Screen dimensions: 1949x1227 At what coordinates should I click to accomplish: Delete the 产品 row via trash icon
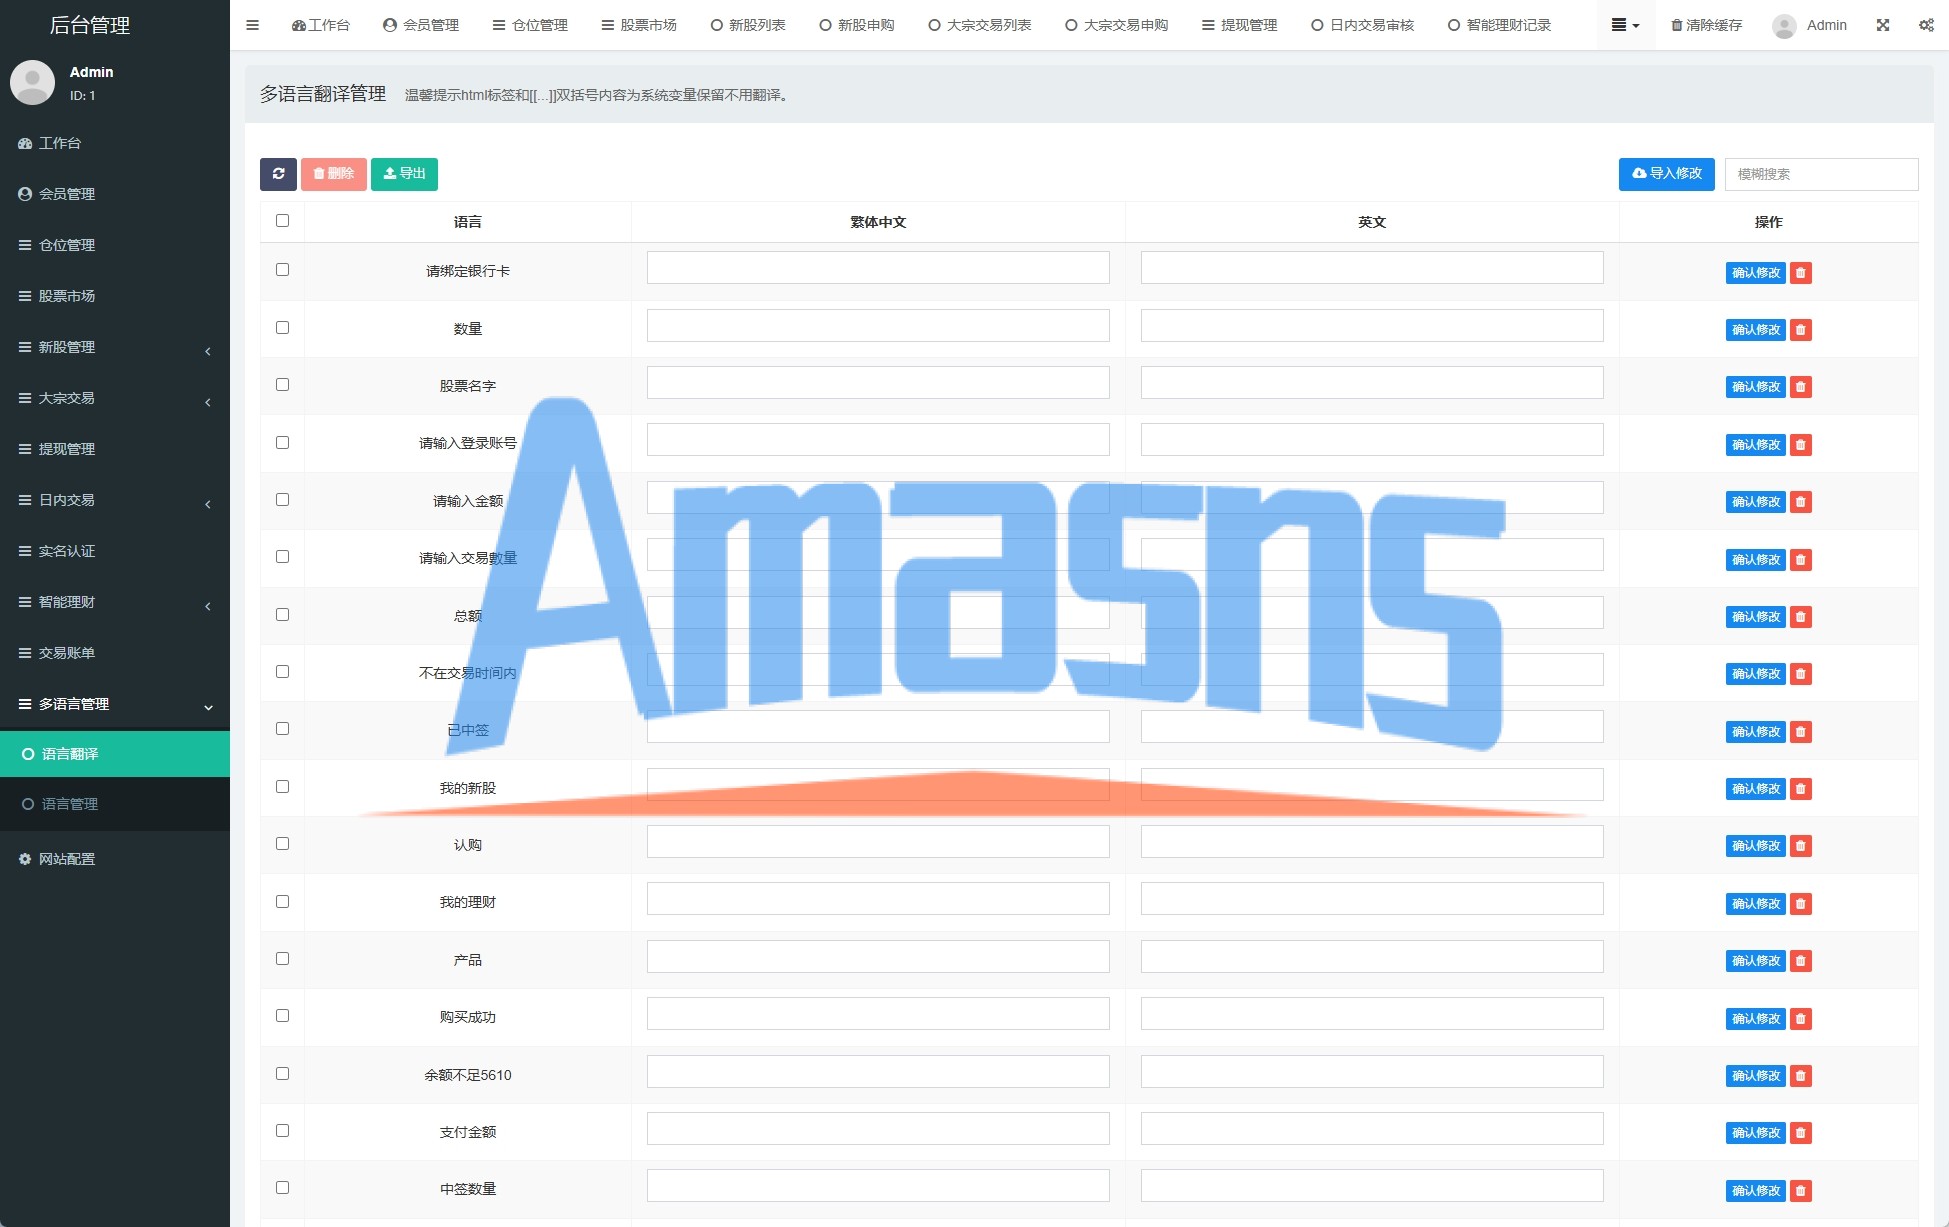click(x=1801, y=961)
